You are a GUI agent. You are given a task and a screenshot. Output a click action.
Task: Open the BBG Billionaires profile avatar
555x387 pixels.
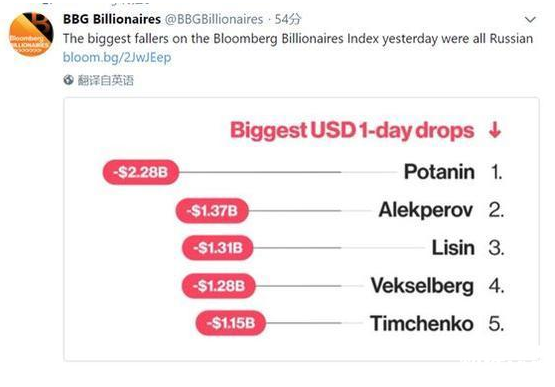[x=31, y=35]
